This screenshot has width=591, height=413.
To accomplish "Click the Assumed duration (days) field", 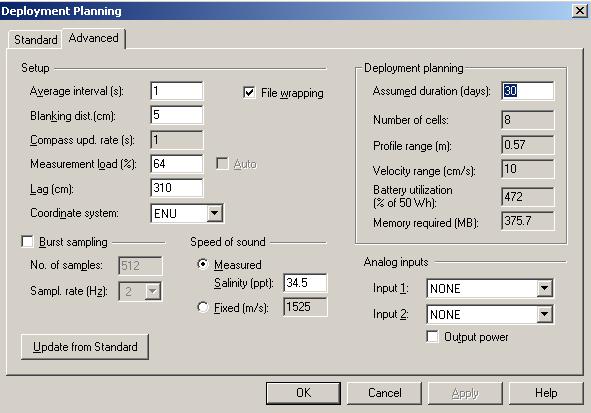I will coord(528,91).
